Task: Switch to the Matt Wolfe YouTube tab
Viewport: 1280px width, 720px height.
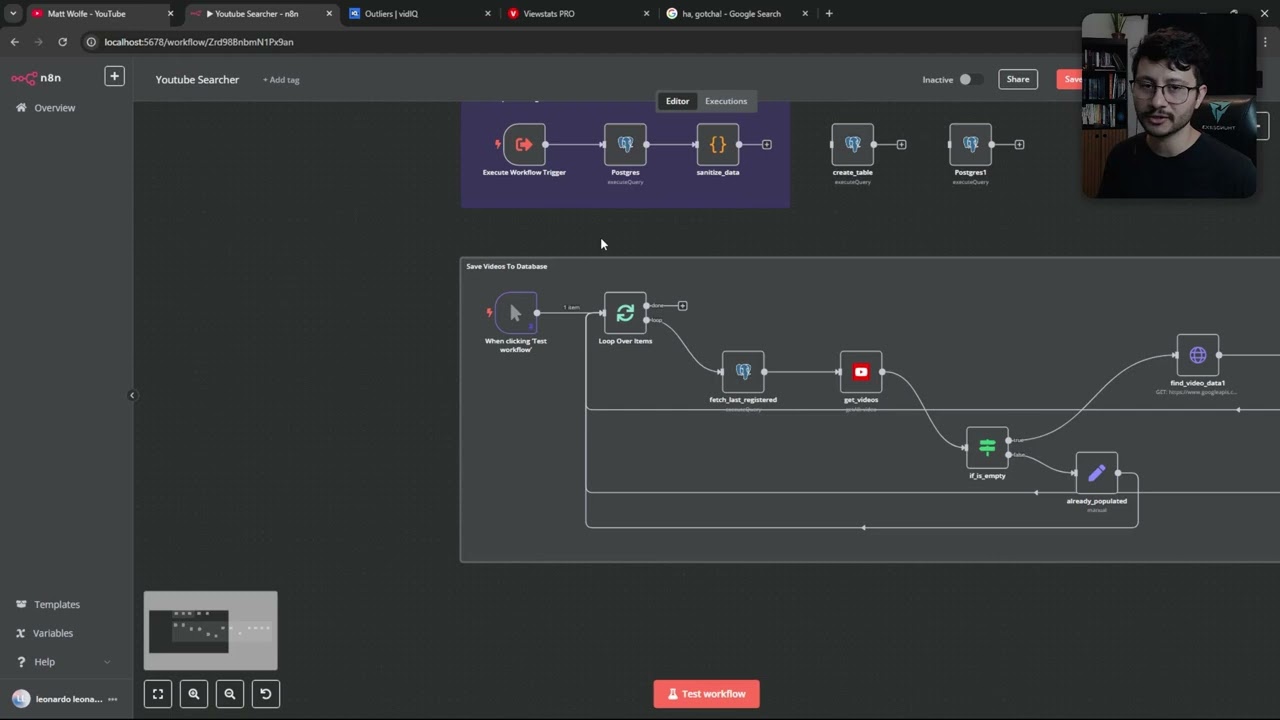Action: (102, 14)
